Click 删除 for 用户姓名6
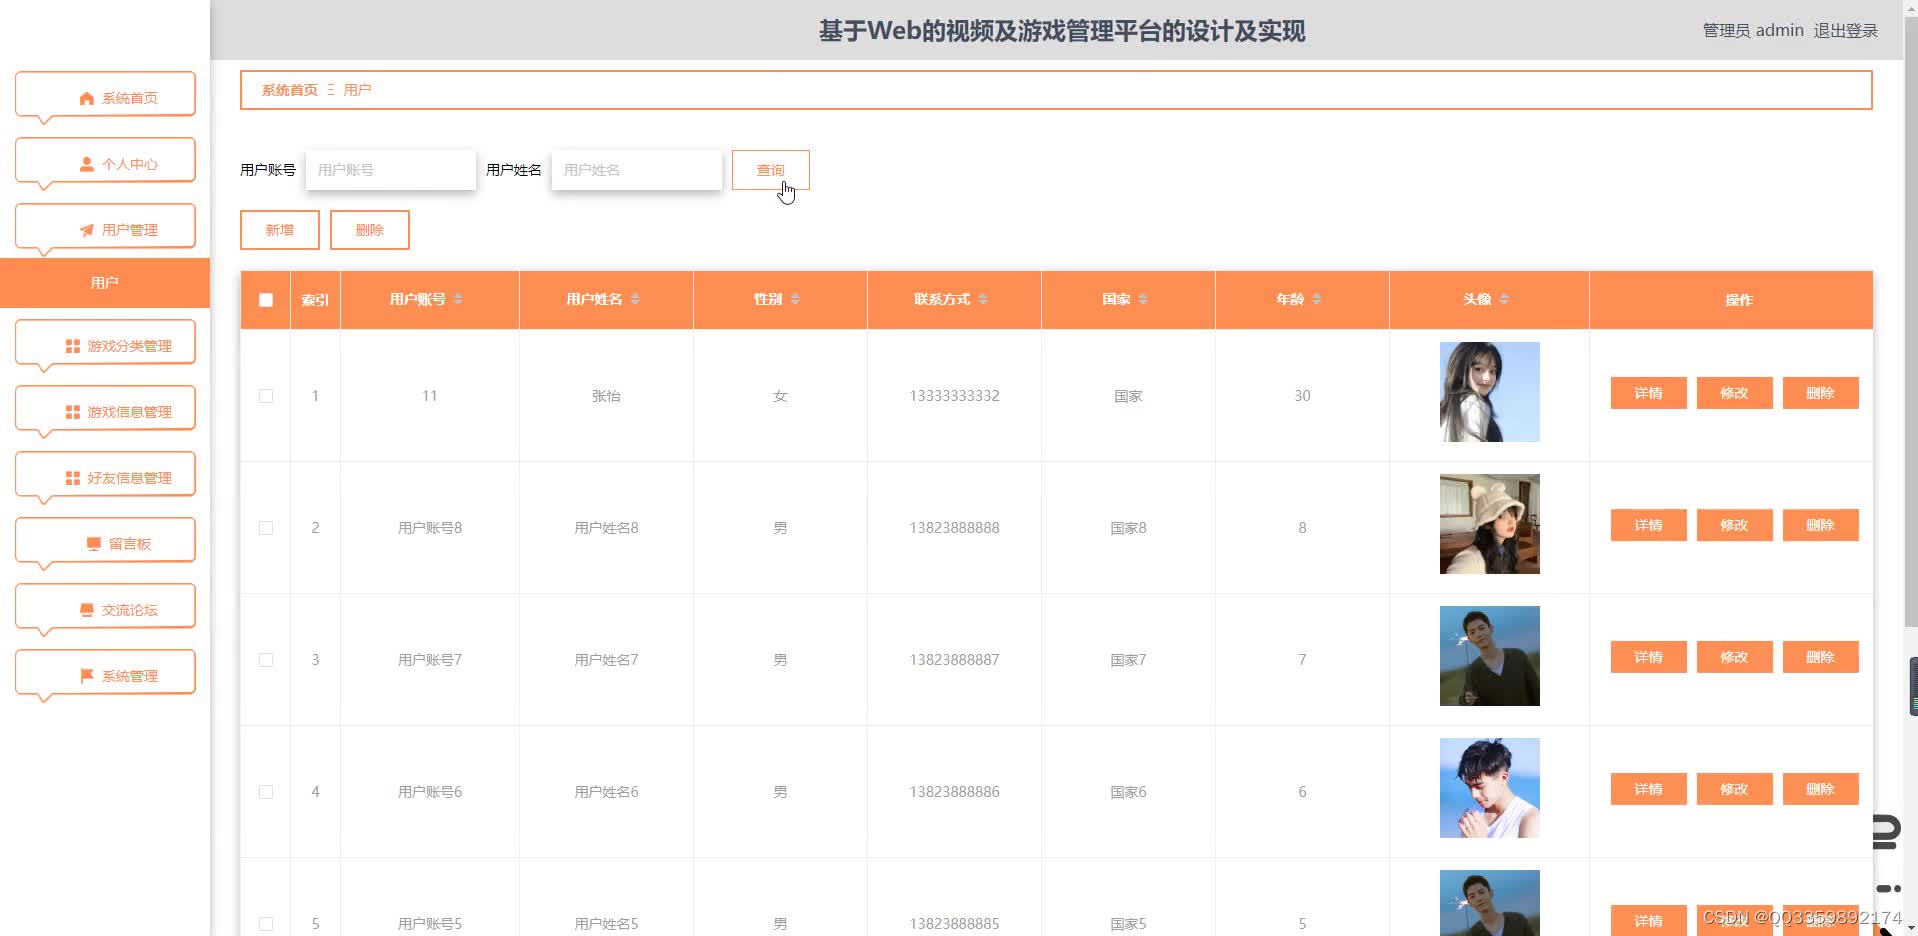 (x=1821, y=789)
